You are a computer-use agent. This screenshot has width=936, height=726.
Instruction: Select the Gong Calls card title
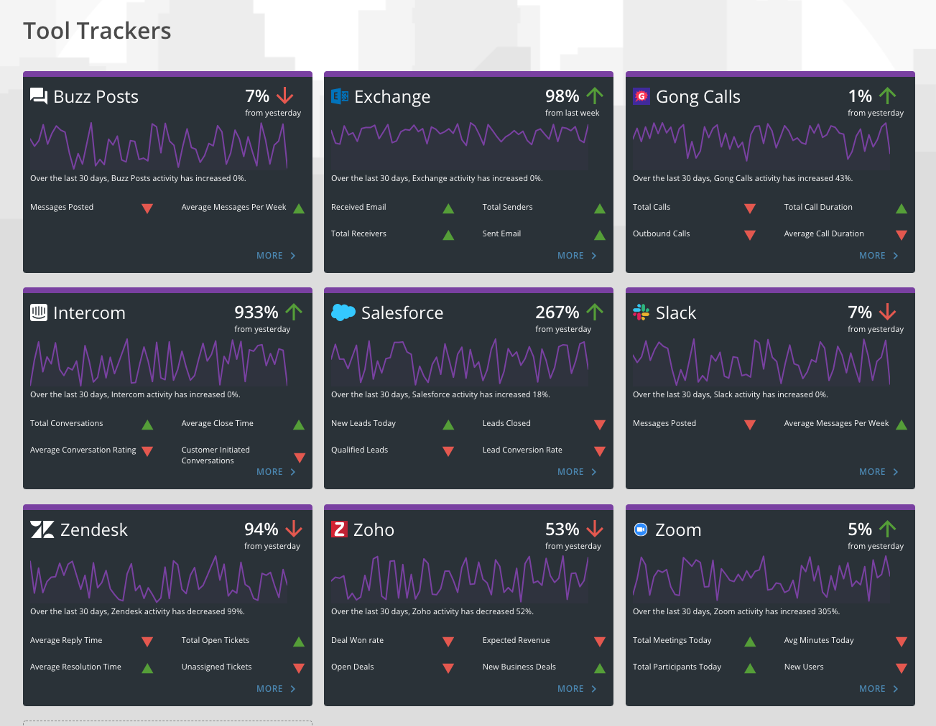click(698, 97)
